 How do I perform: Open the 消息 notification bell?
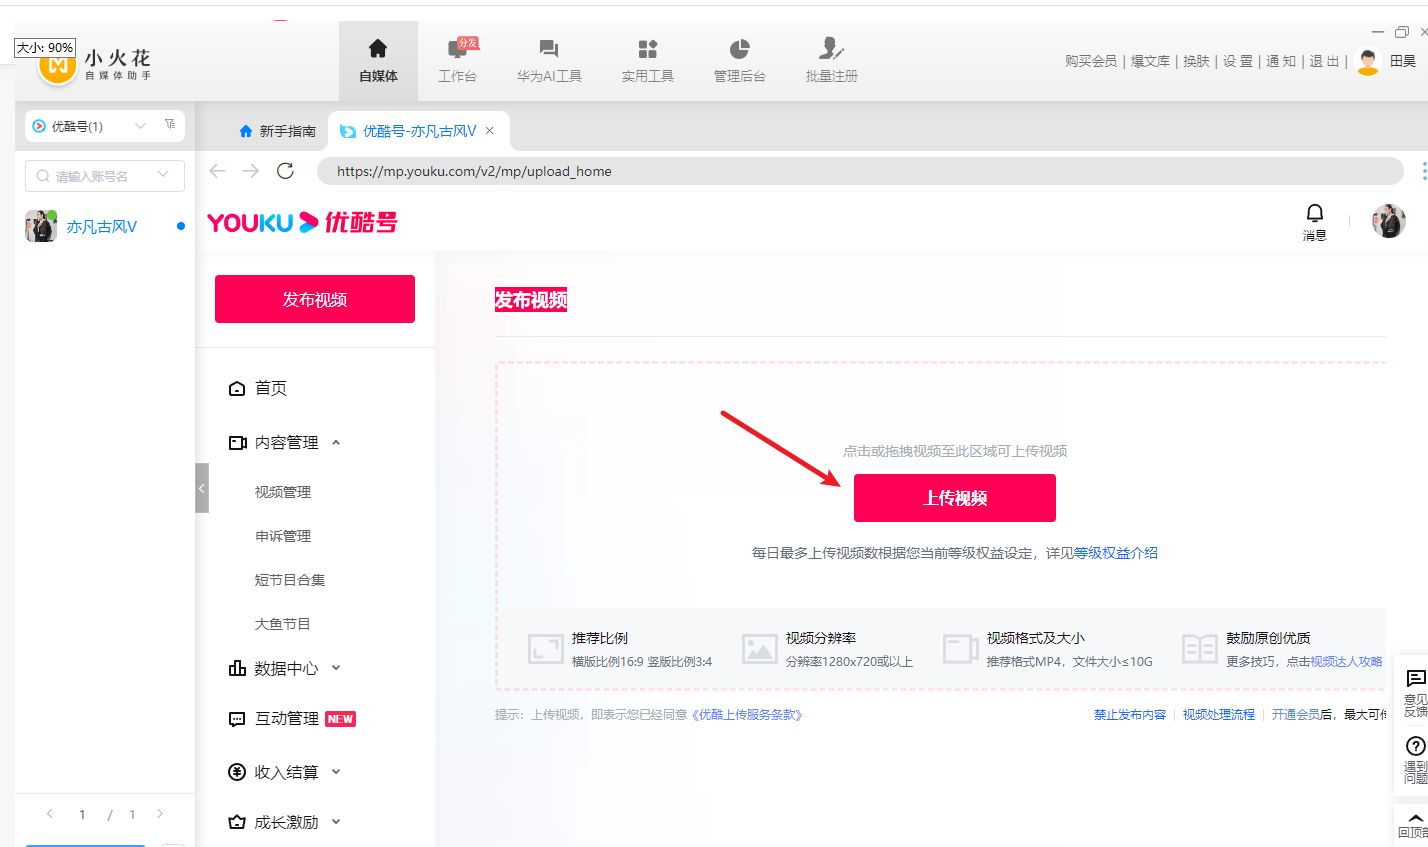pos(1314,222)
